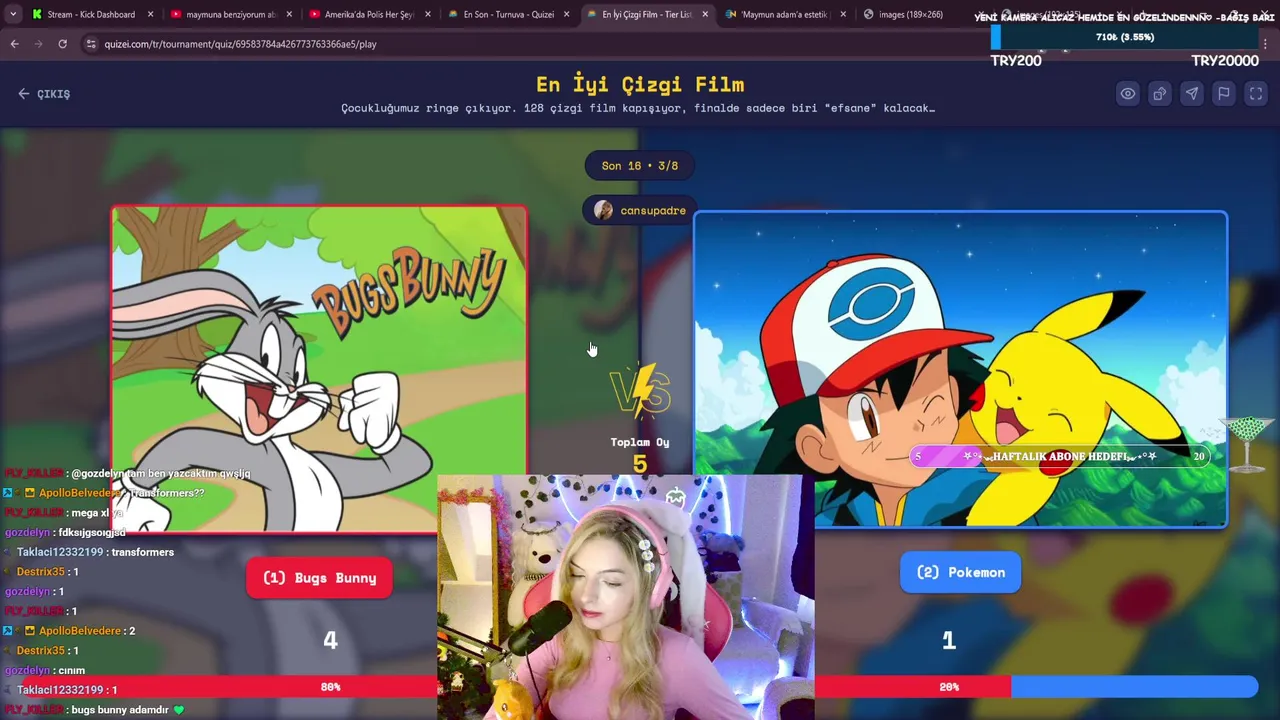Click the streamer webcam overlay

pos(626,598)
